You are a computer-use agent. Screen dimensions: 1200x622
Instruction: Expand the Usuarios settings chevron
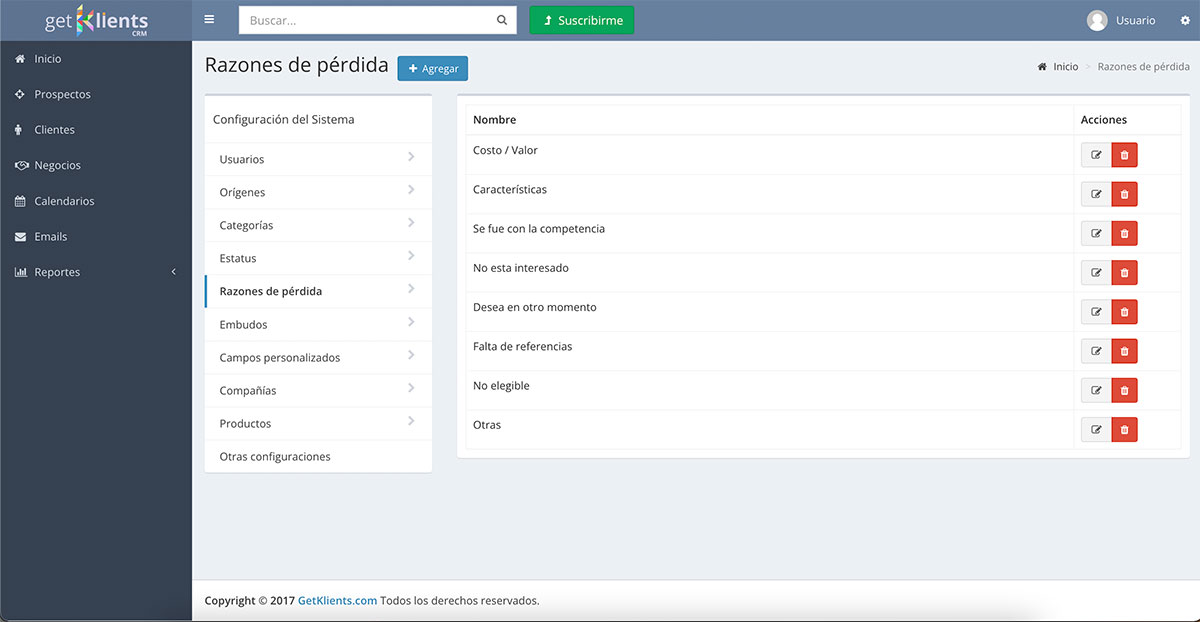click(x=411, y=158)
